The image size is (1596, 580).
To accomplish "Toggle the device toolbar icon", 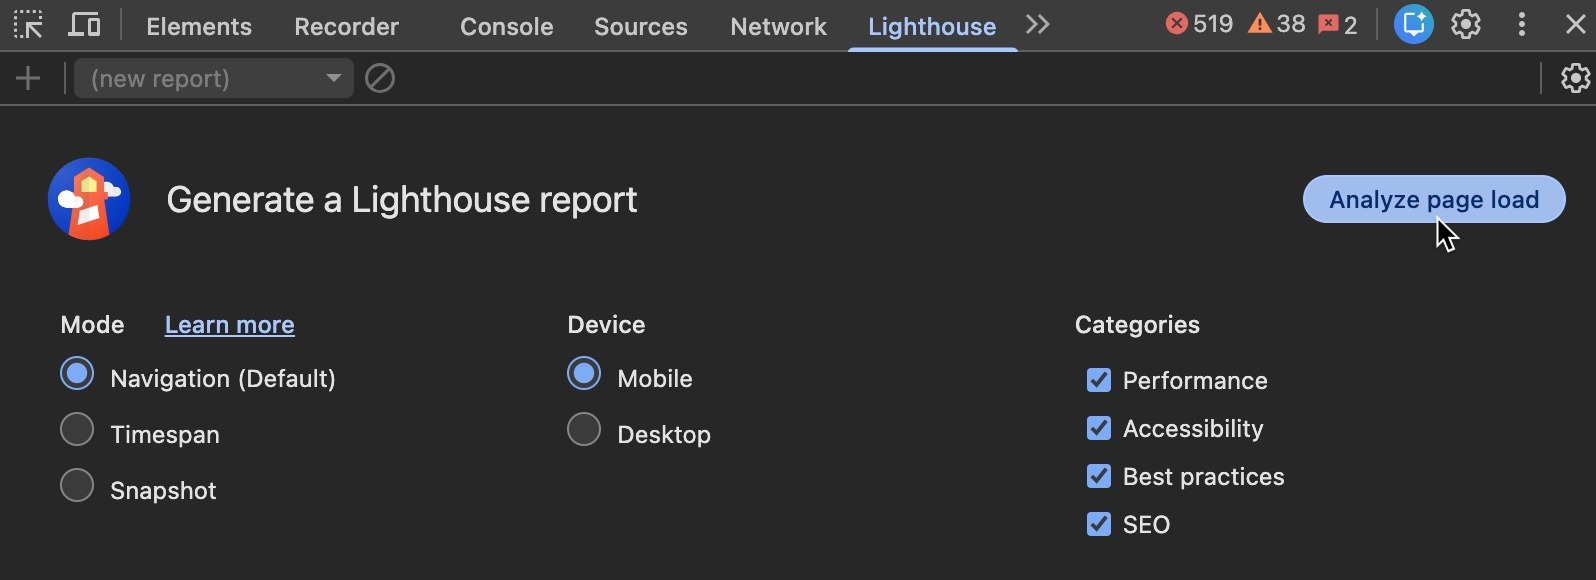I will pyautogui.click(x=84, y=25).
